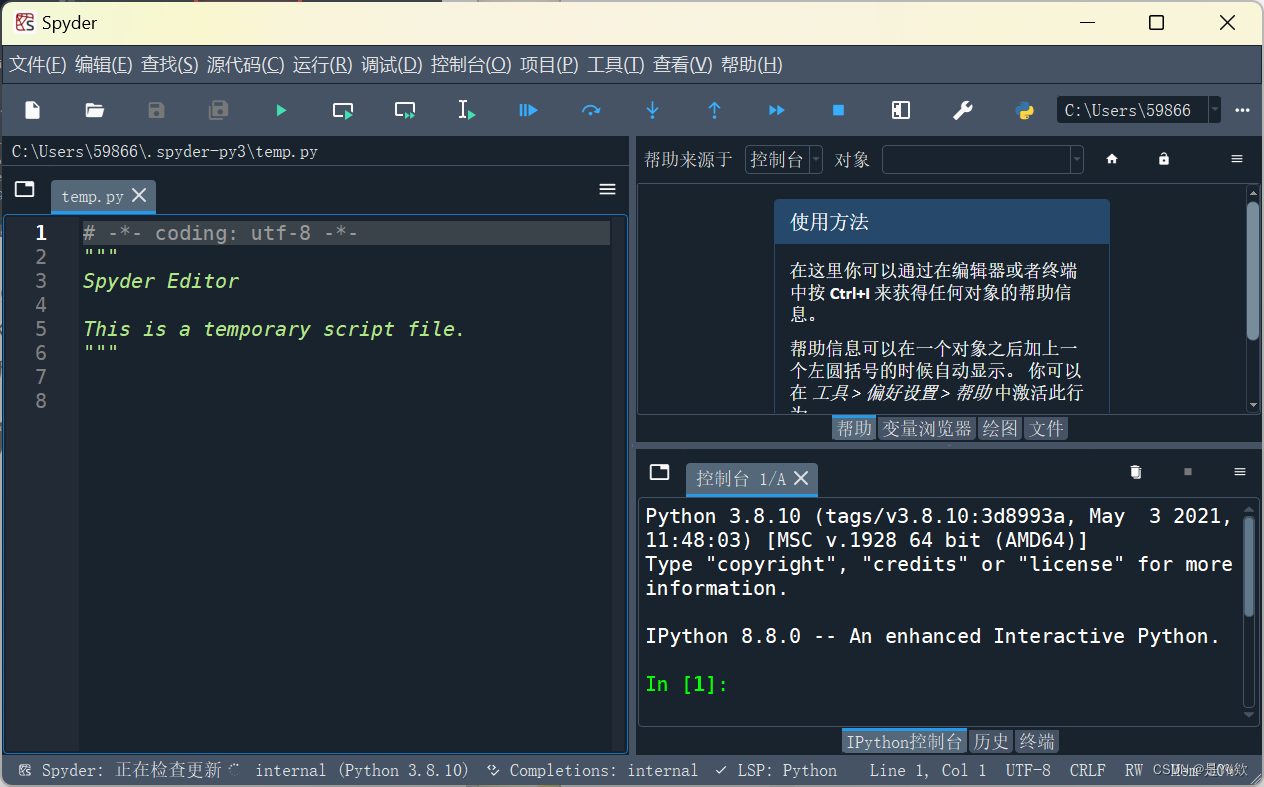Open the 源代码(C) menu

point(246,65)
